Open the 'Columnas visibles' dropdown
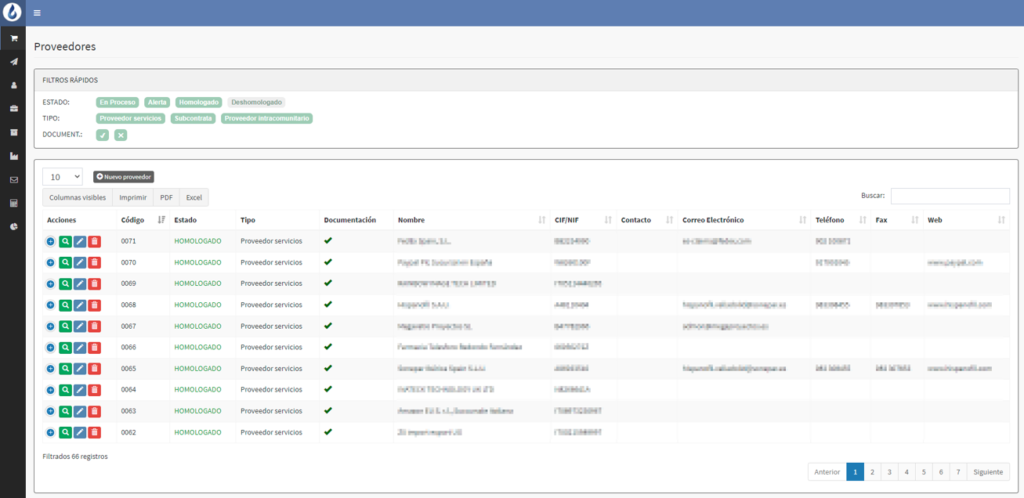The height and width of the screenshot is (498, 1024). pos(76,198)
